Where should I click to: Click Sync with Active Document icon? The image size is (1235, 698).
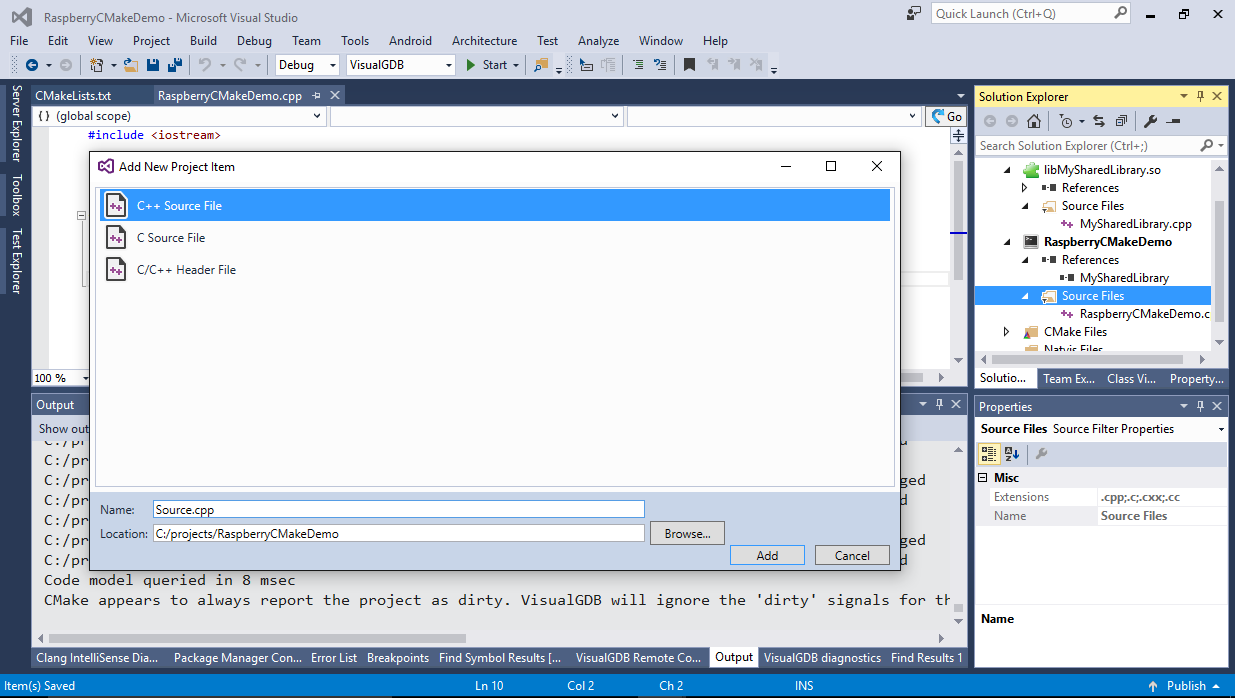coord(1099,121)
